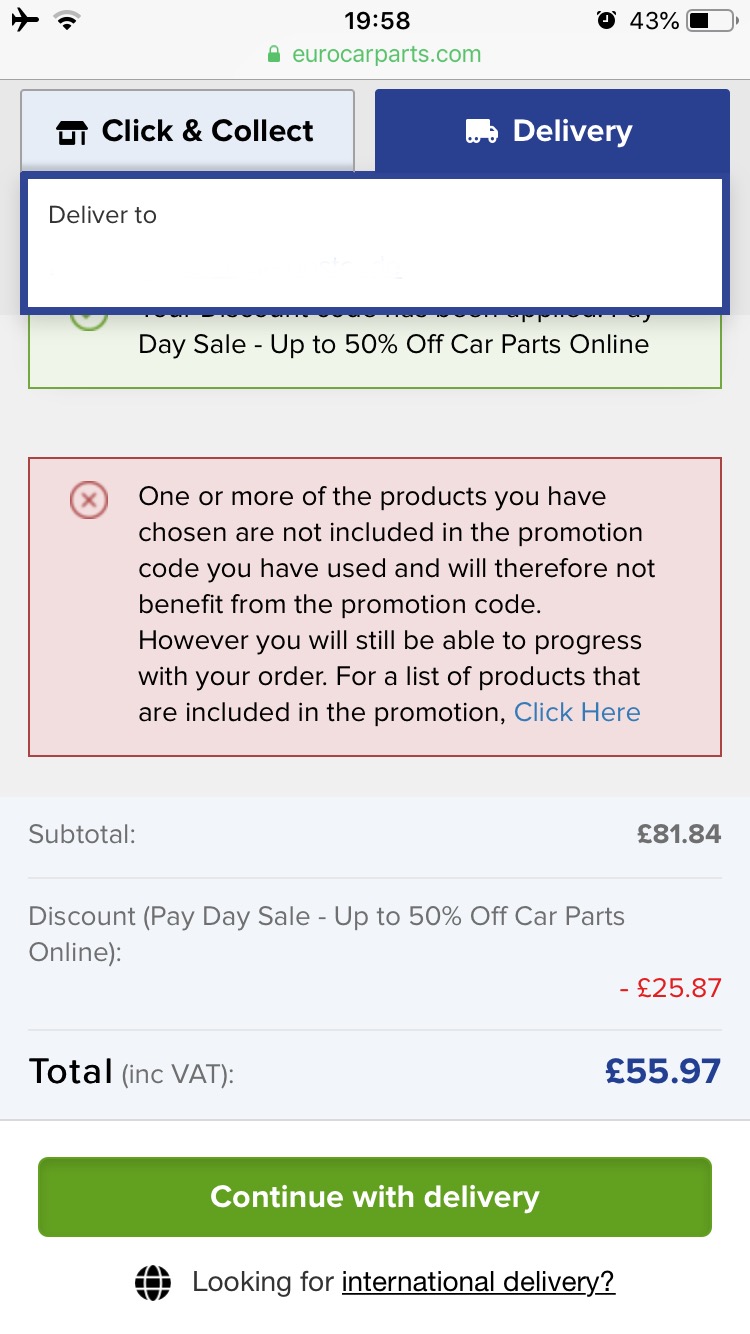Click the globe icon near international delivery
This screenshot has height=1334, width=750.
154,1282
